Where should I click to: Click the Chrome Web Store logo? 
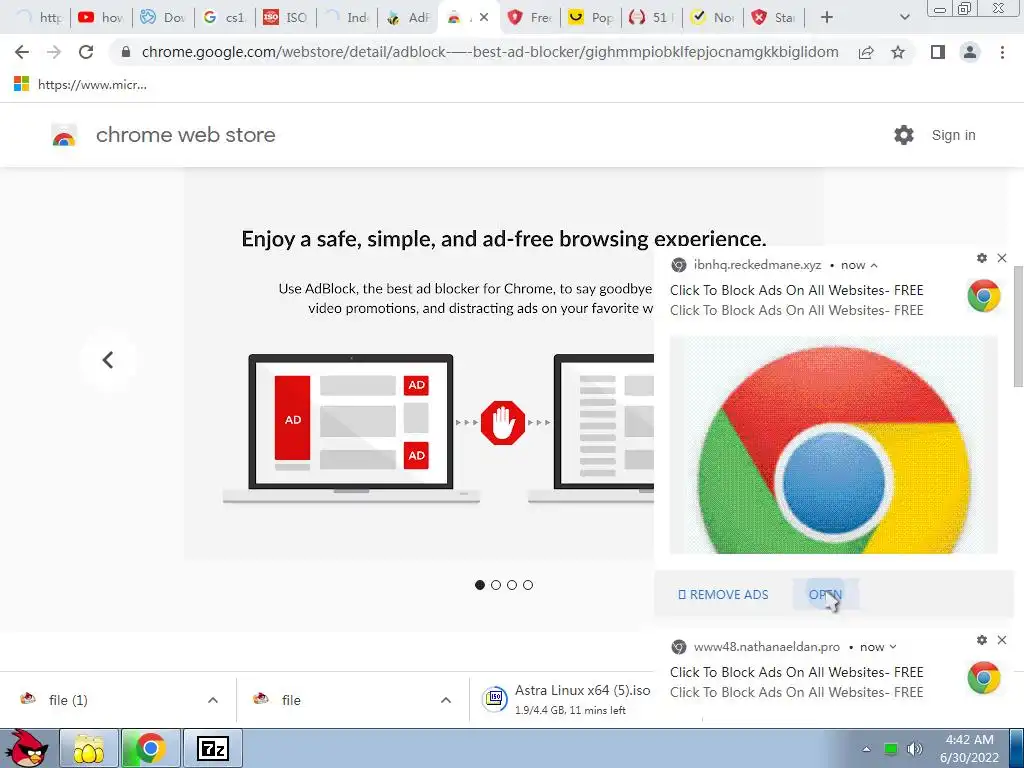[x=64, y=135]
